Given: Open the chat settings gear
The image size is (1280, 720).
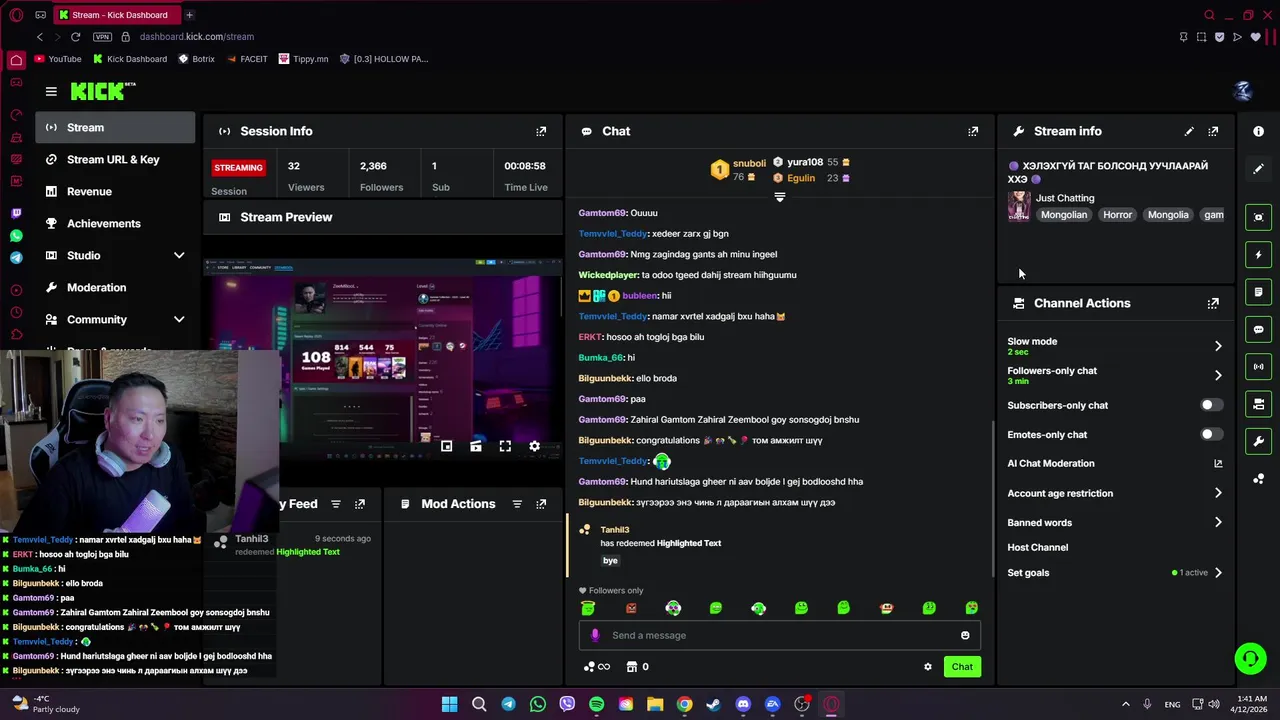Looking at the screenshot, I should coord(928,667).
